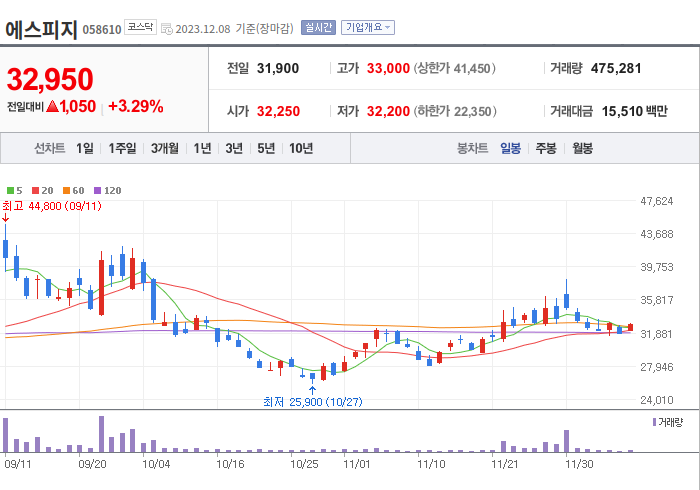The width and height of the screenshot is (700, 490).
Task: Click the 거래대금 value 15,510 백만
Action: click(x=634, y=111)
